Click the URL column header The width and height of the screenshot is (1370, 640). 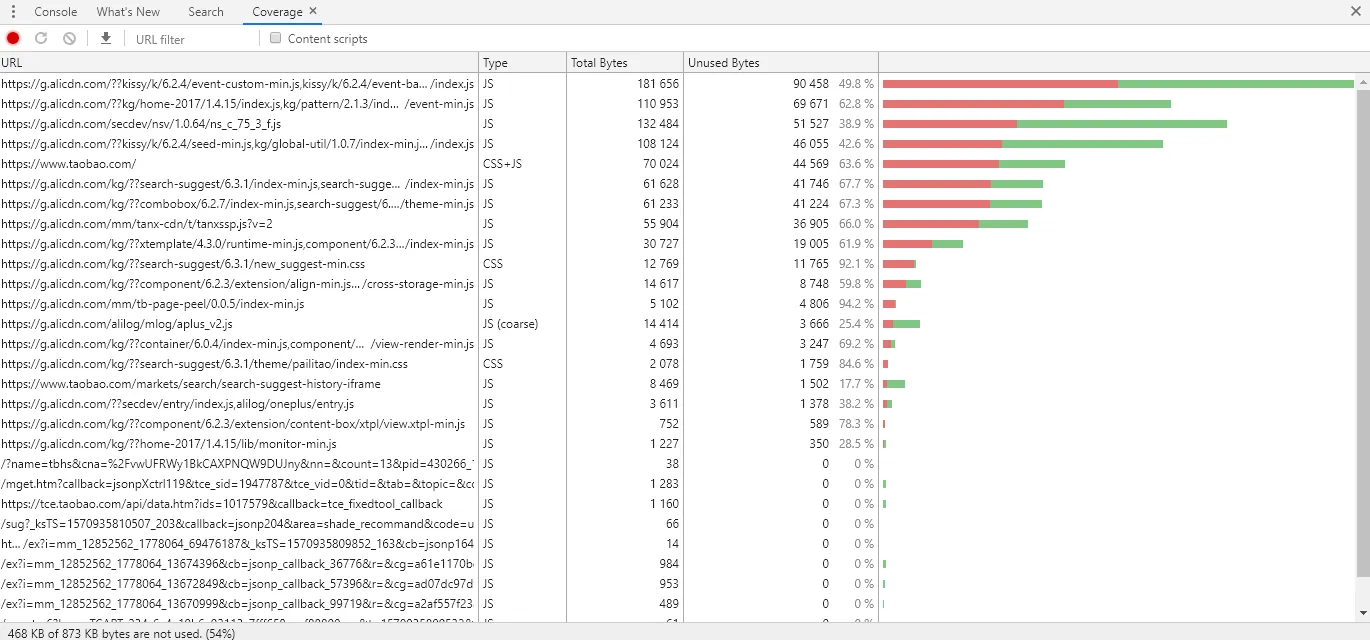click(238, 63)
